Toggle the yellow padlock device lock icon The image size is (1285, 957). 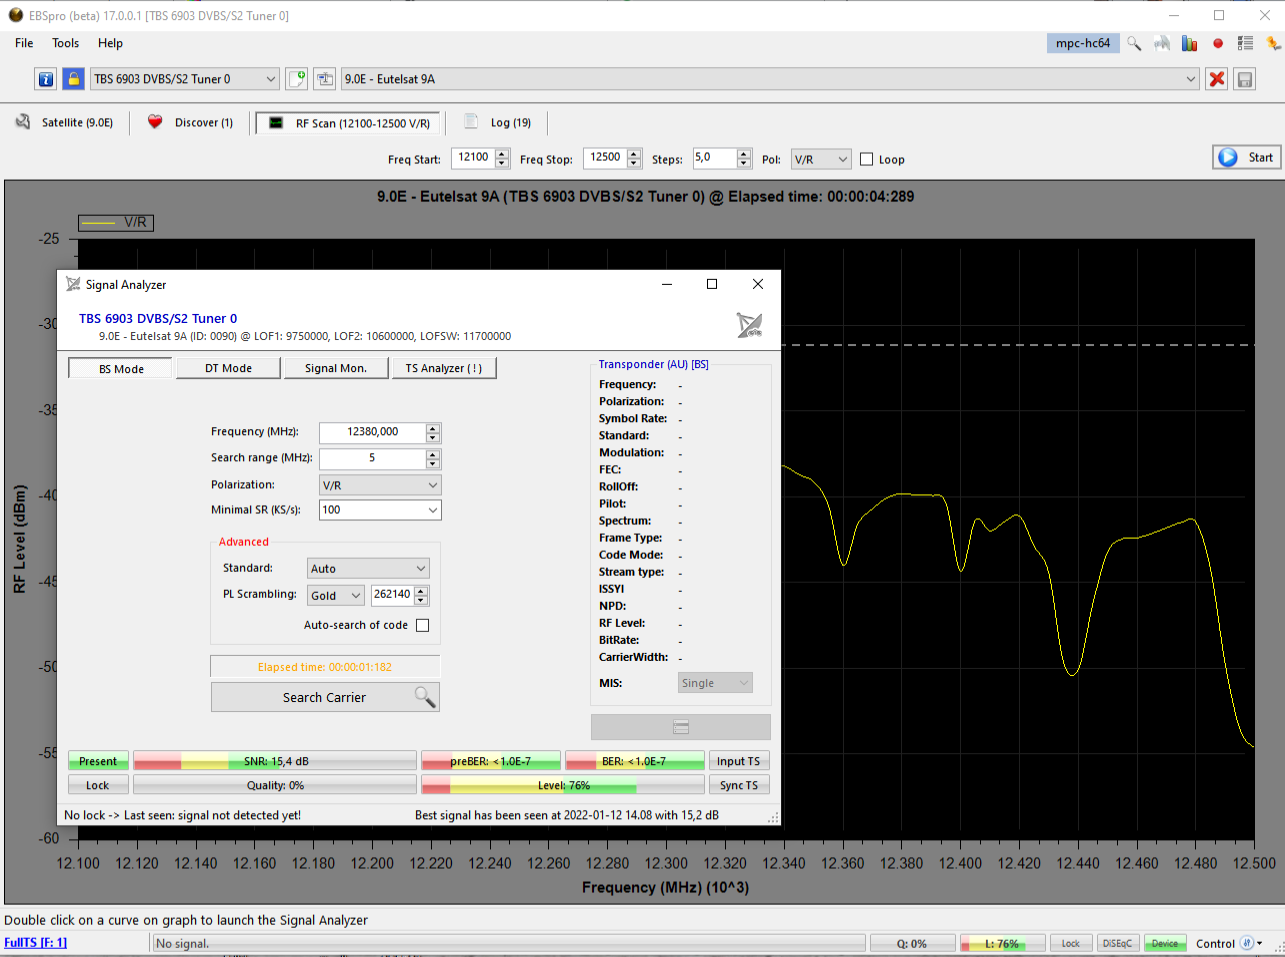pos(73,79)
